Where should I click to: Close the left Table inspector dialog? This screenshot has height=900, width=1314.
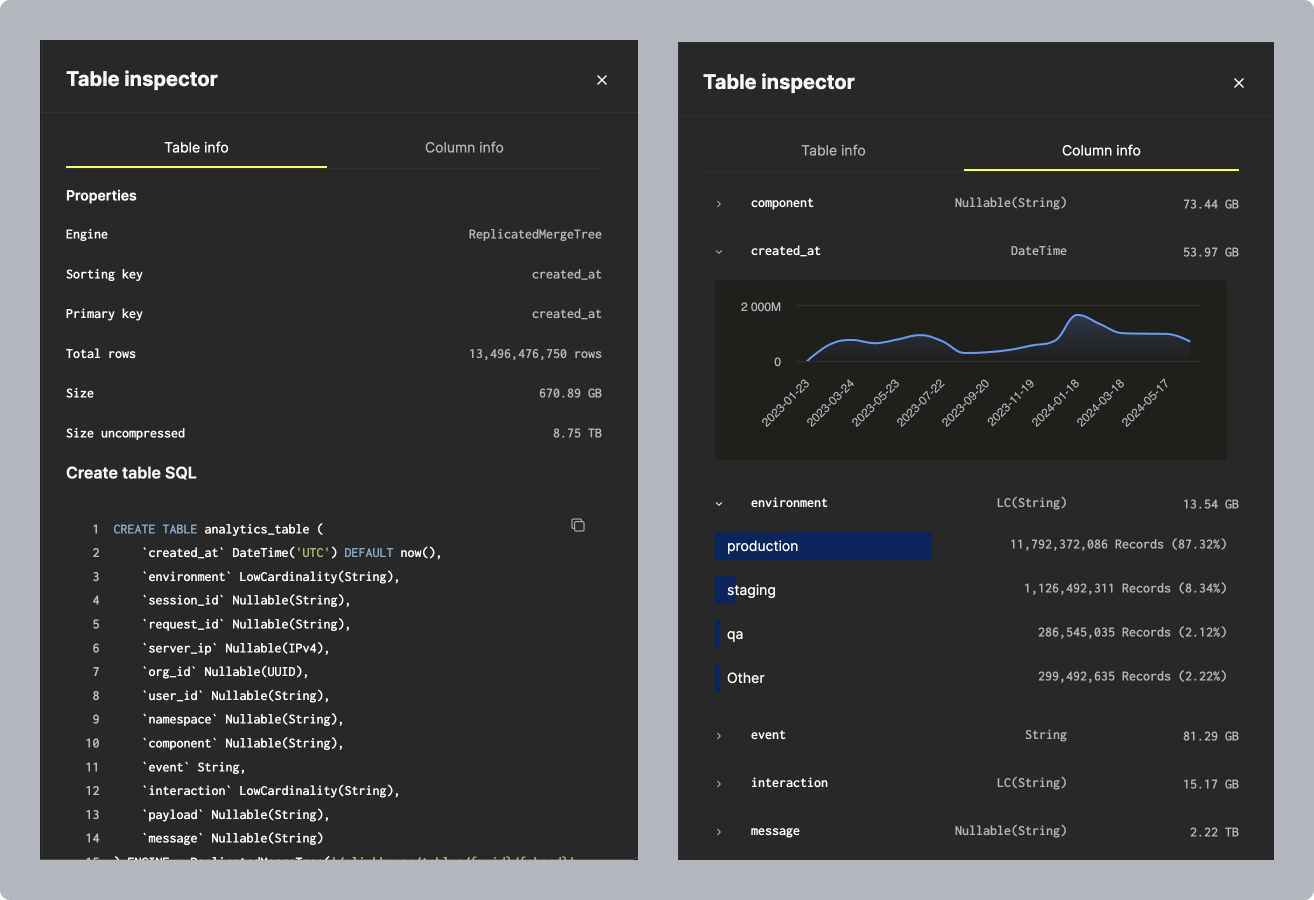tap(602, 79)
